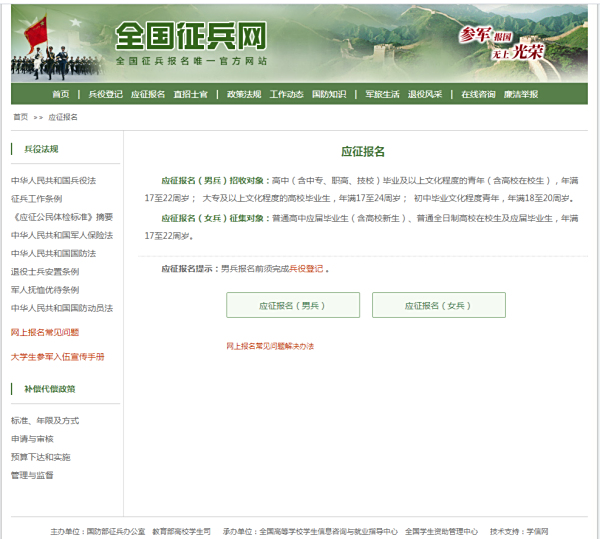This screenshot has height=539, width=600.
Task: Open 国防知识 from the navigation bar
Action: coord(329,94)
